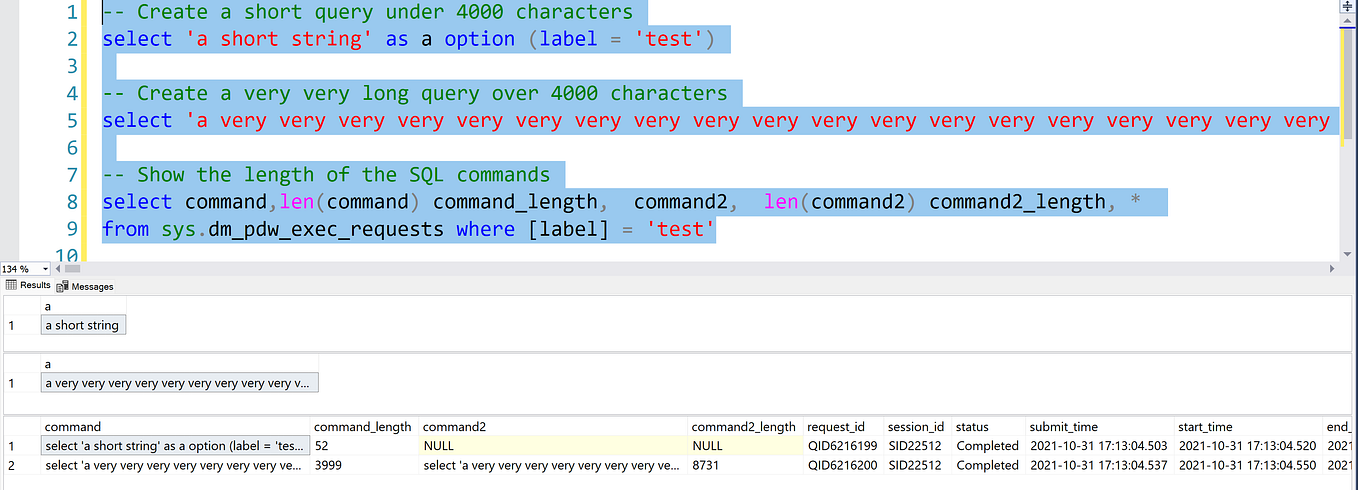Click the split editor icon at top right
The width and height of the screenshot is (1358, 490).
pyautogui.click(x=1349, y=8)
